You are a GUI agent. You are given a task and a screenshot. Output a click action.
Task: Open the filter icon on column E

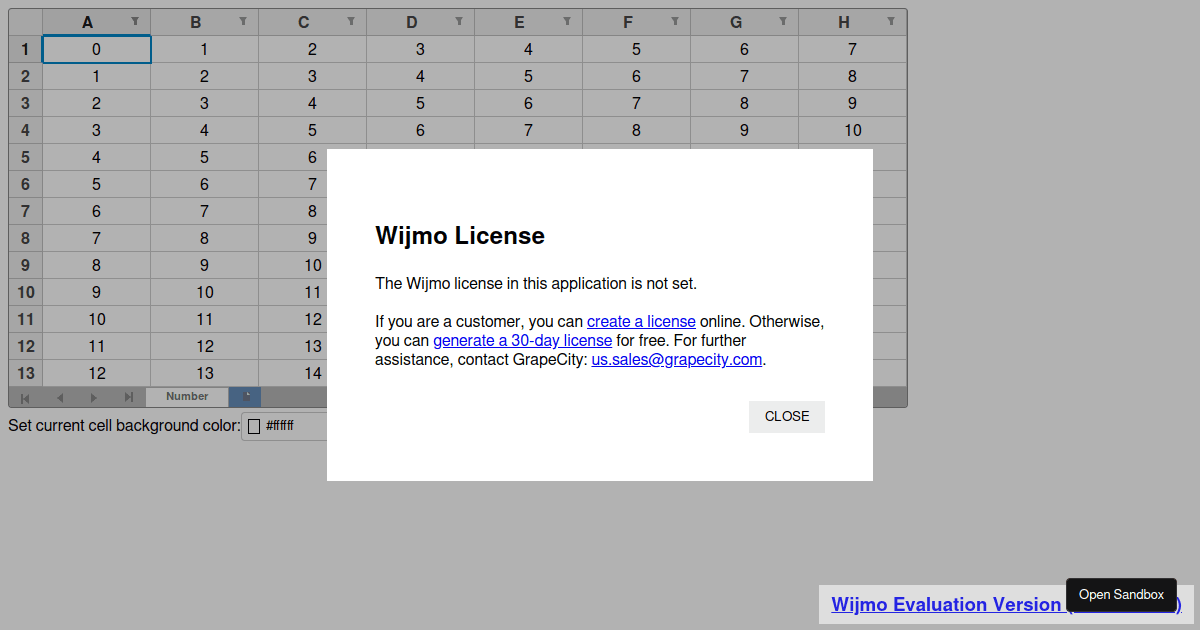[x=567, y=22]
